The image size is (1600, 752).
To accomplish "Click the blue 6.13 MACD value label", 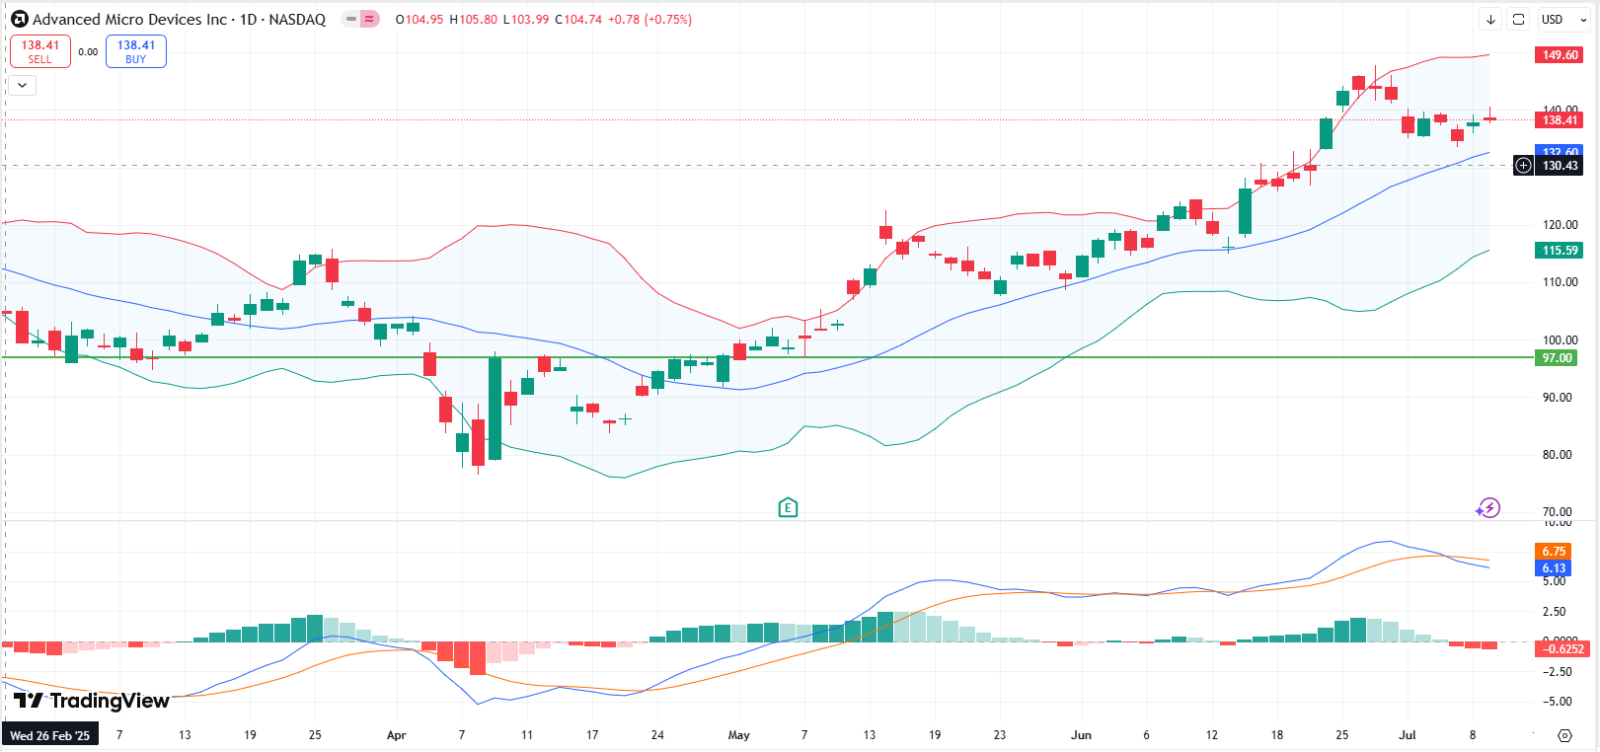I will click(1553, 568).
